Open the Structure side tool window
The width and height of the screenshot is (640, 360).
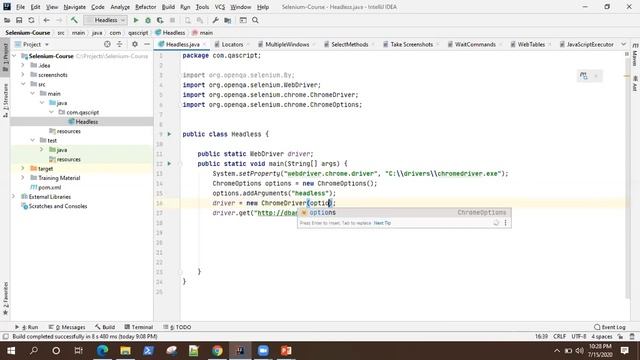pyautogui.click(x=5, y=100)
